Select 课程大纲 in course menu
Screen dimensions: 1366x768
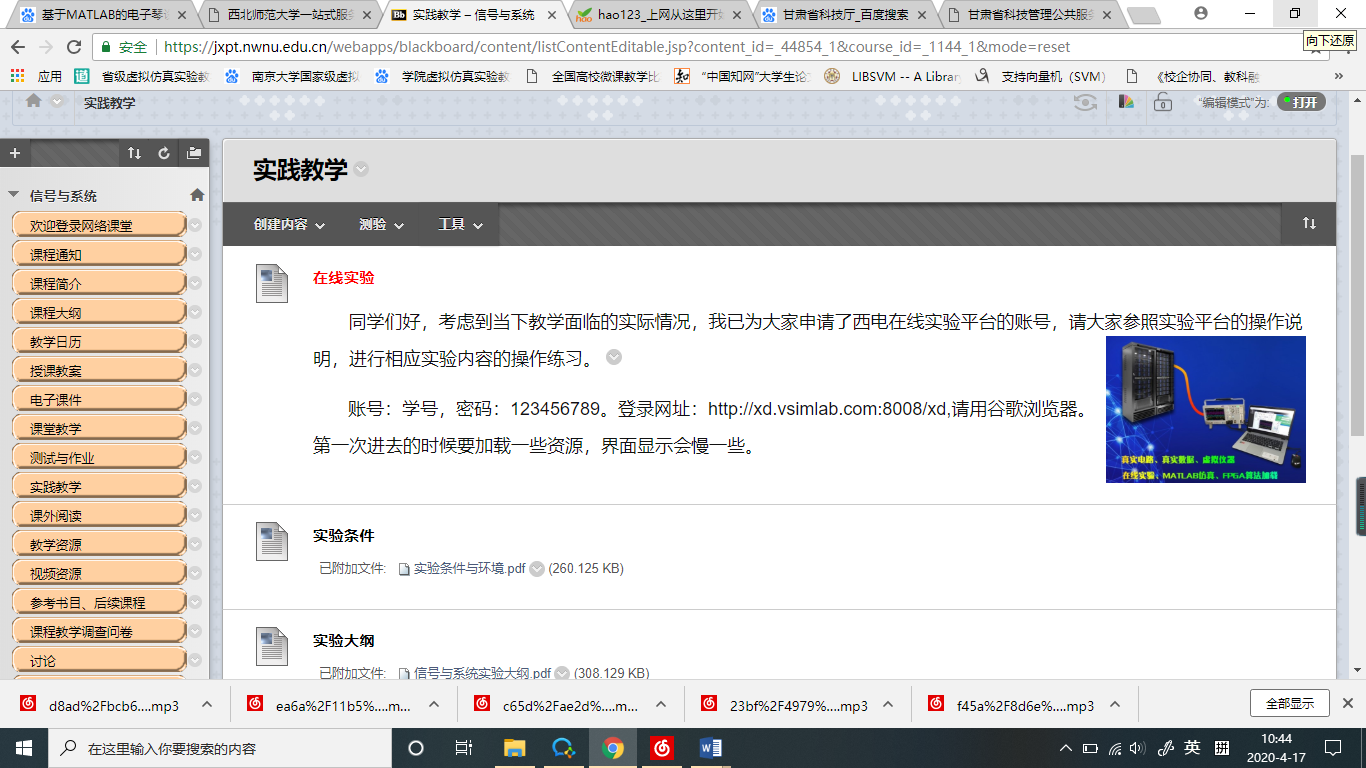56,313
